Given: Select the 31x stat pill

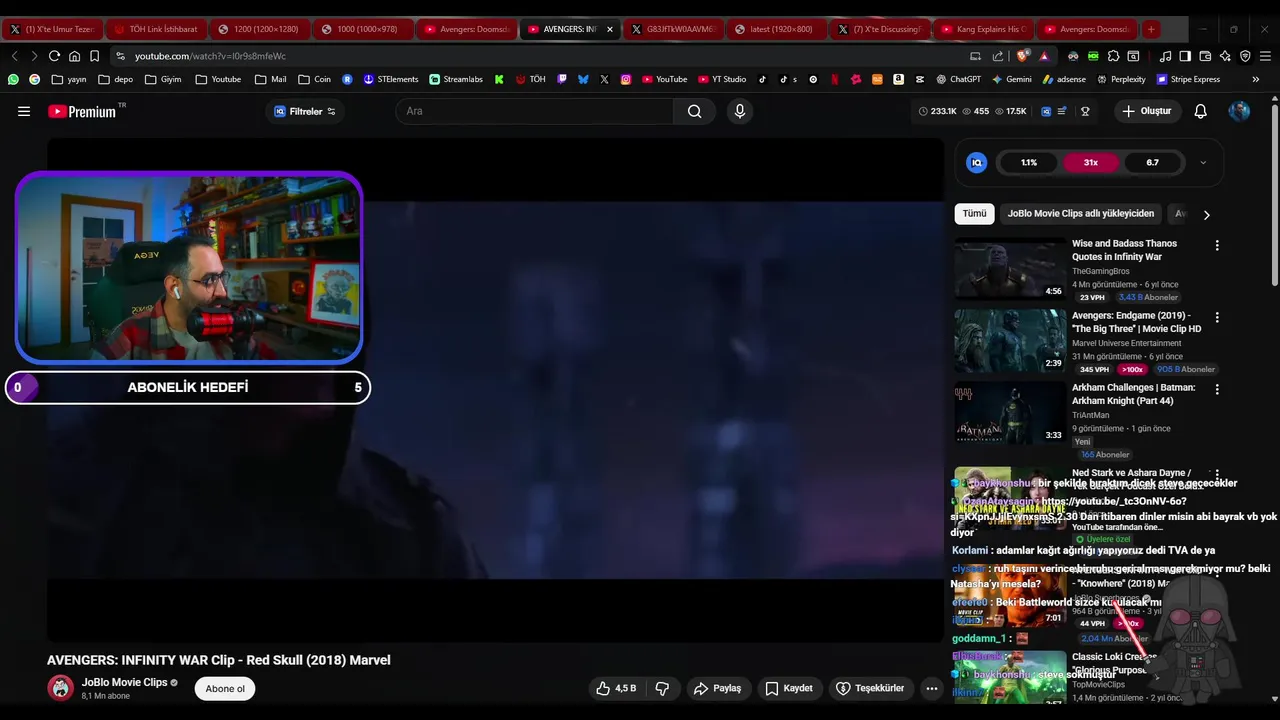Looking at the screenshot, I should pos(1091,162).
